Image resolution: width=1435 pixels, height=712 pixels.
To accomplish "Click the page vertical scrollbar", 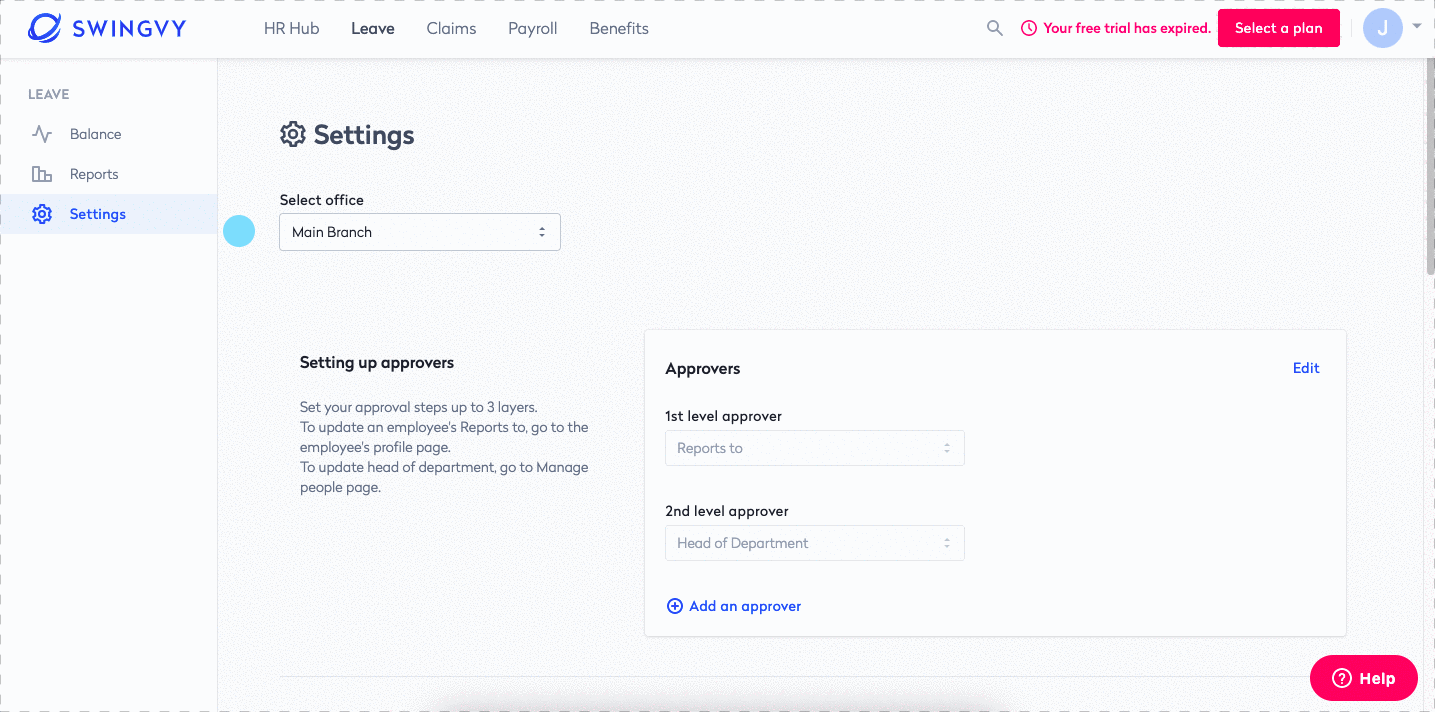I will 1428,165.
